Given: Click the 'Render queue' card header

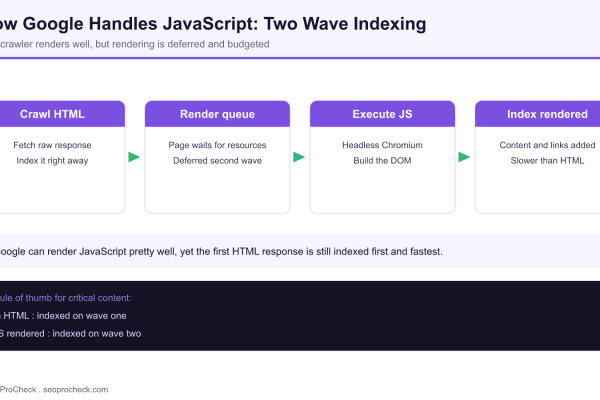Looking at the screenshot, I should 217,114.
